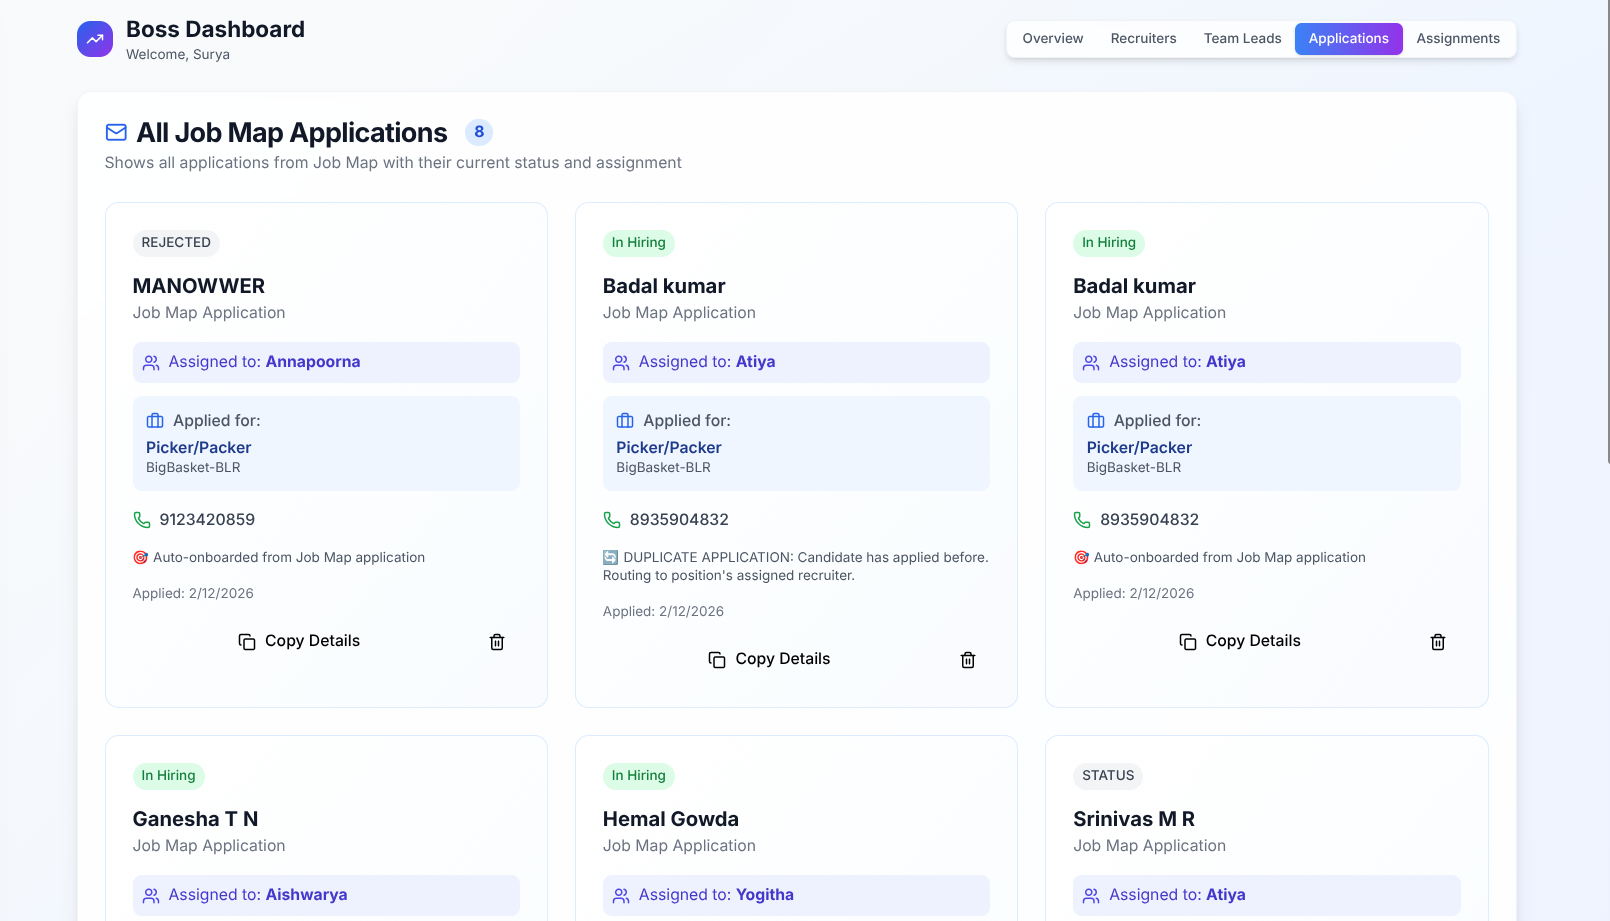
Task: Select the Assignments tab
Action: coord(1458,38)
